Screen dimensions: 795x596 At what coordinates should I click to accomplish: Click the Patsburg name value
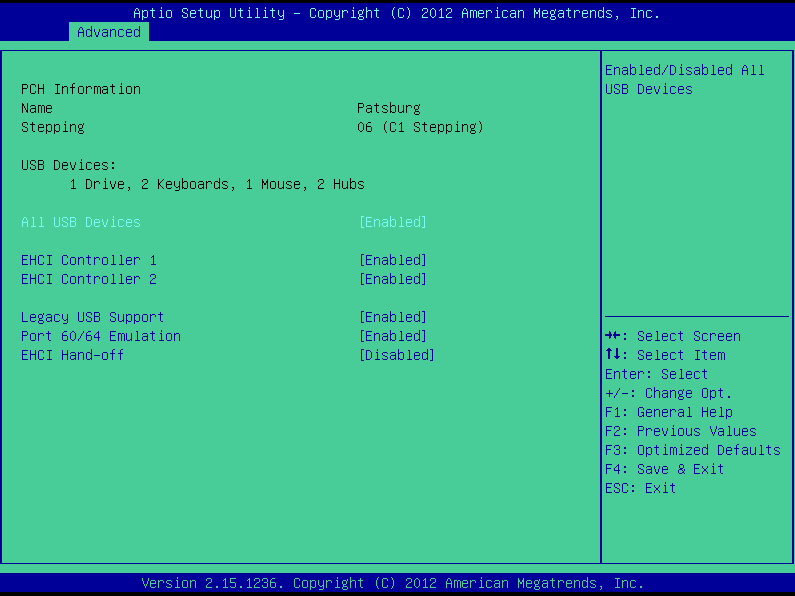pyautogui.click(x=389, y=108)
